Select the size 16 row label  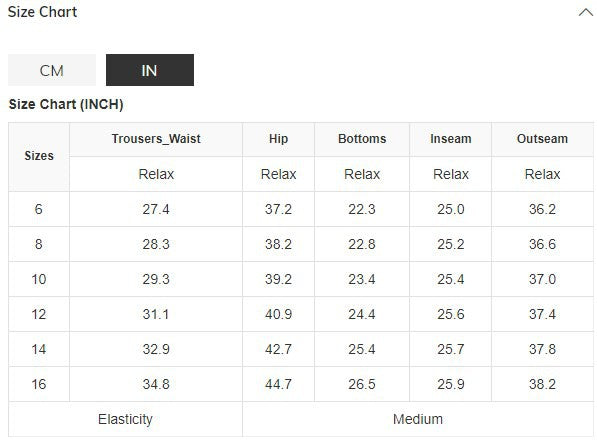click(39, 384)
